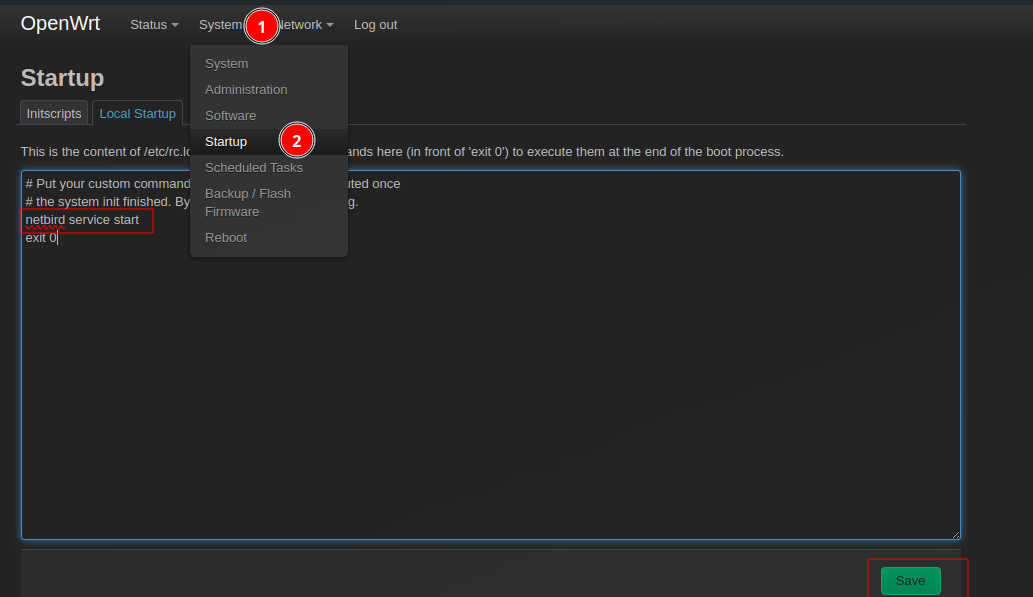The width and height of the screenshot is (1033, 597).
Task: Expand the Network dropdown menu
Action: (299, 24)
